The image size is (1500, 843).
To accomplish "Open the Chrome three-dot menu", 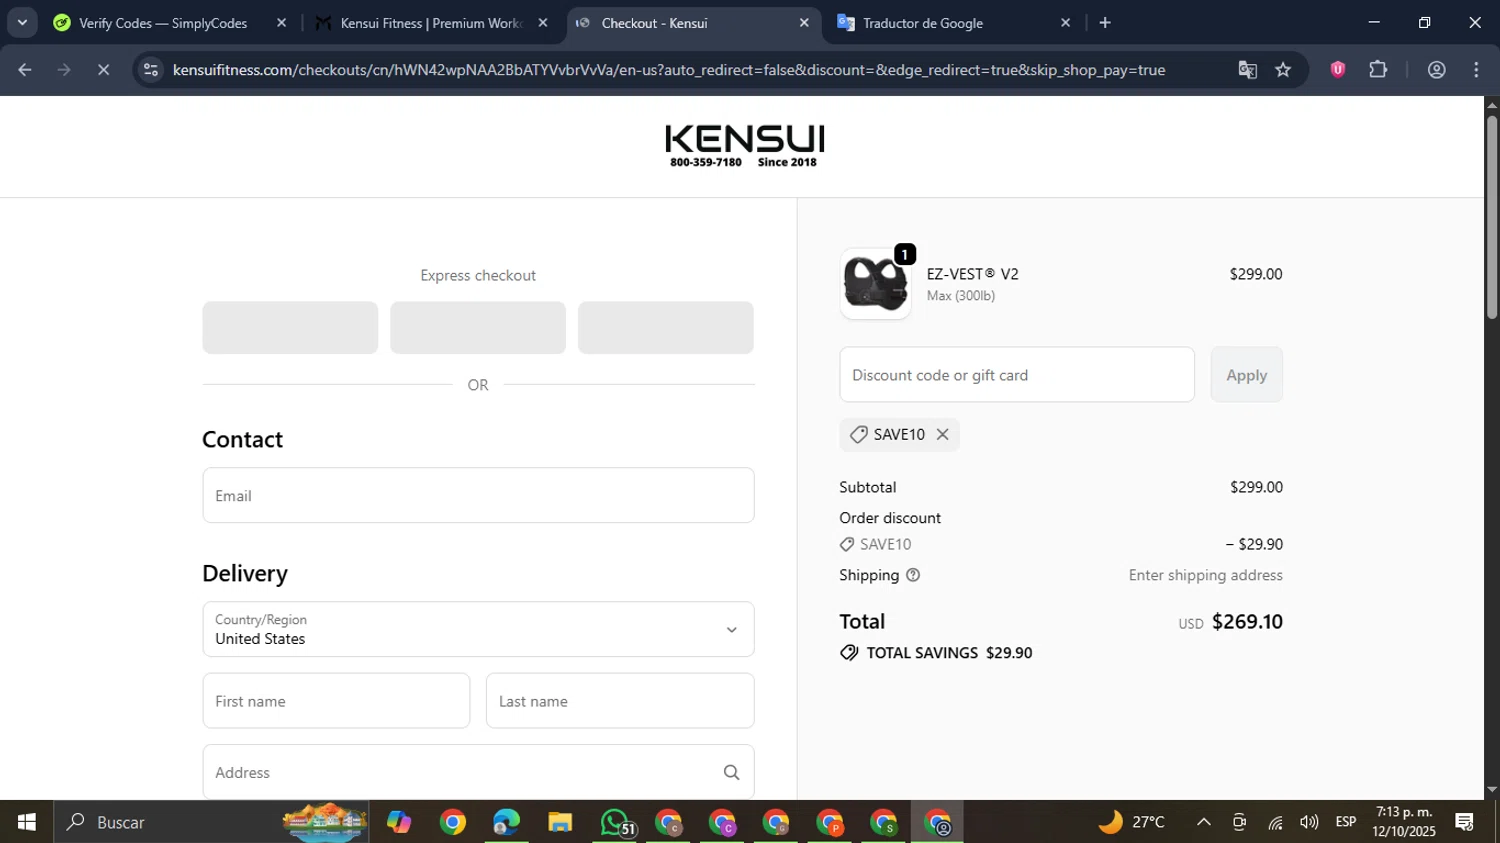I will pos(1476,69).
